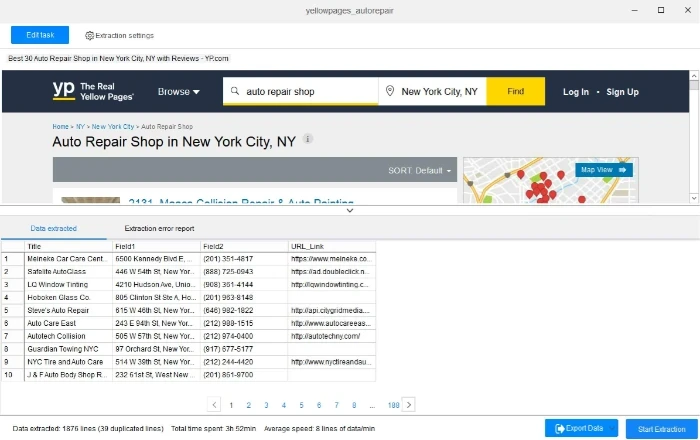Go to previous page arrow
700x440 pixels.
coord(214,405)
